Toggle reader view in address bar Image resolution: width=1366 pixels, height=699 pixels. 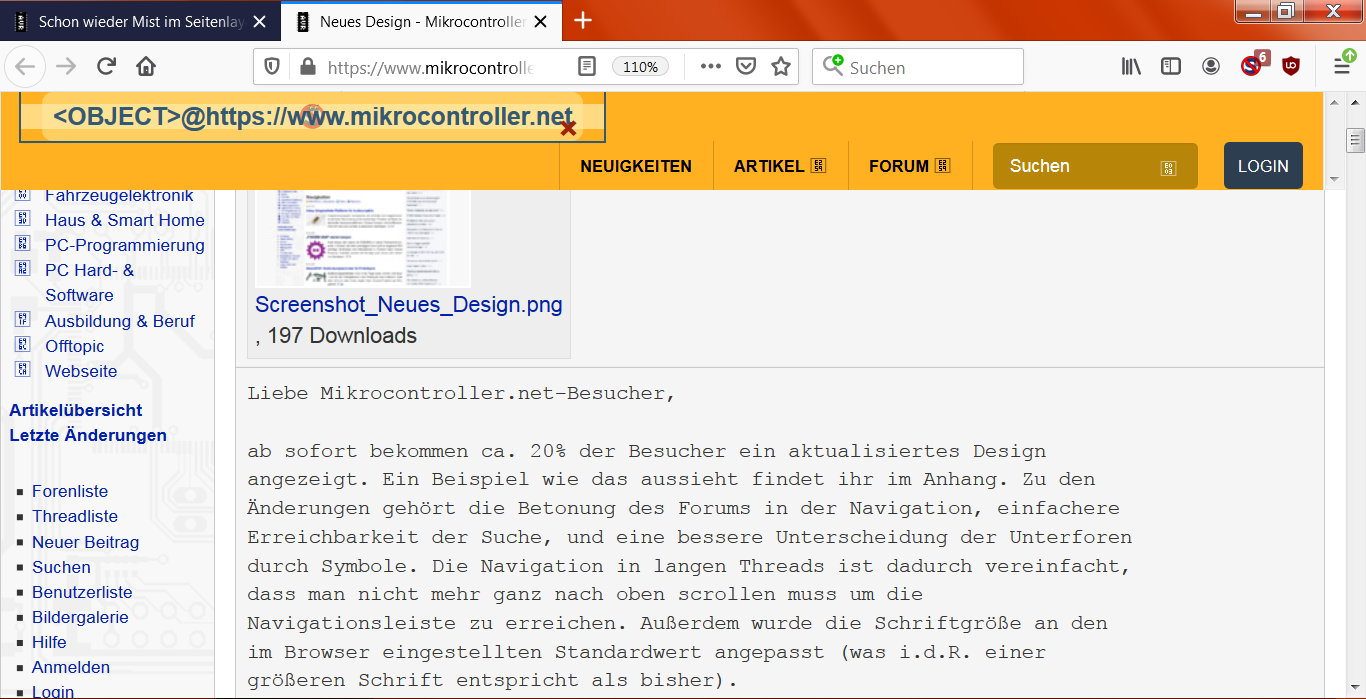coord(587,67)
